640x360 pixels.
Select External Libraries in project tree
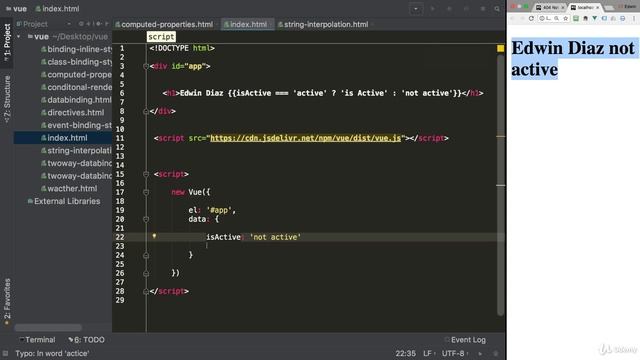[x=64, y=201]
